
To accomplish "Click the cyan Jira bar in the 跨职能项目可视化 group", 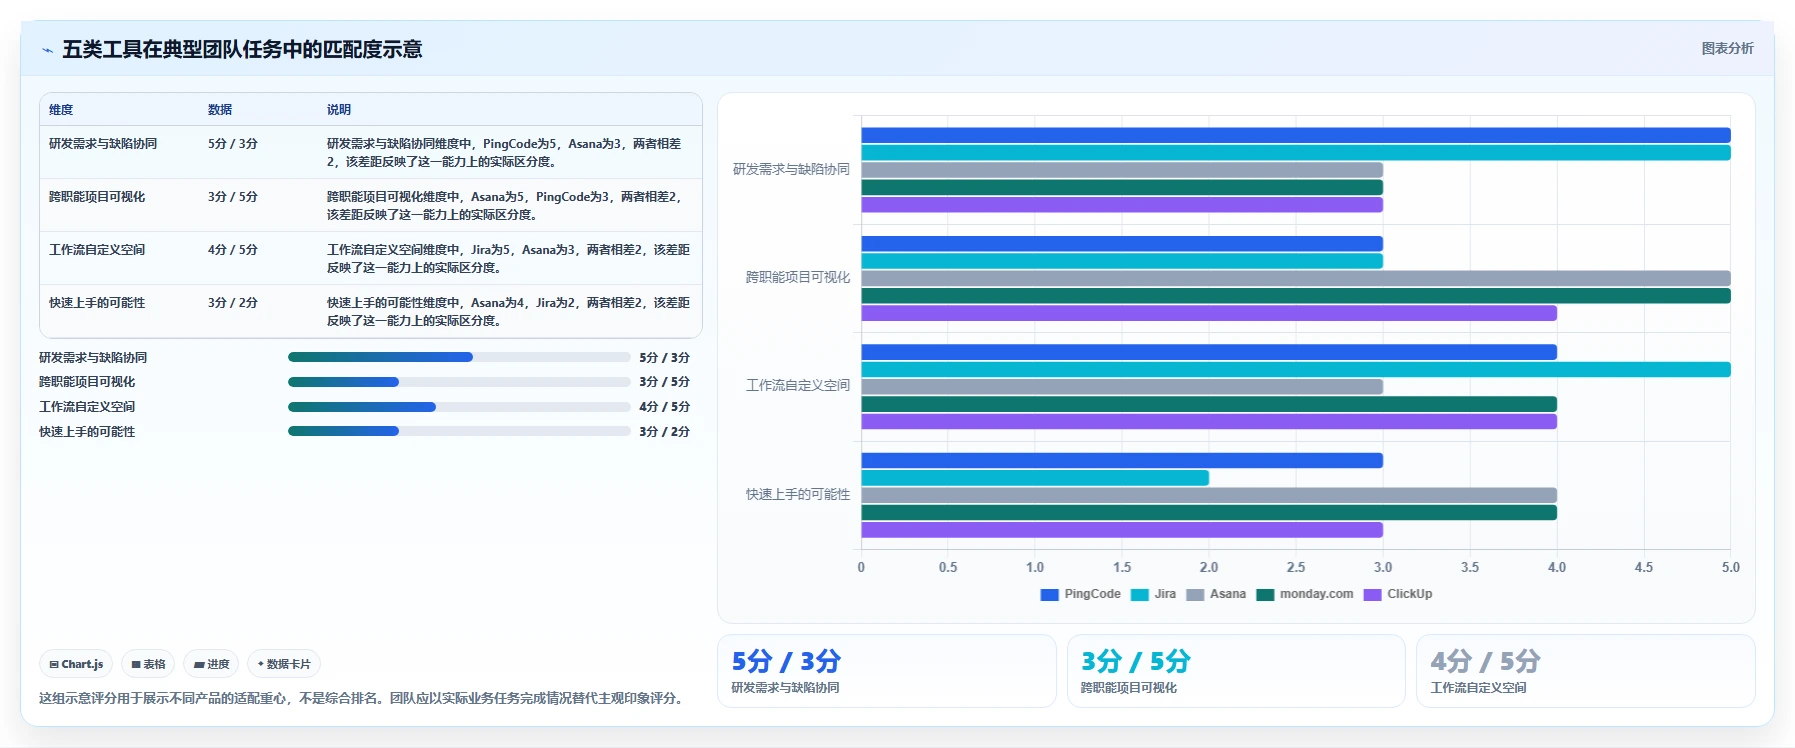I will tap(1122, 261).
